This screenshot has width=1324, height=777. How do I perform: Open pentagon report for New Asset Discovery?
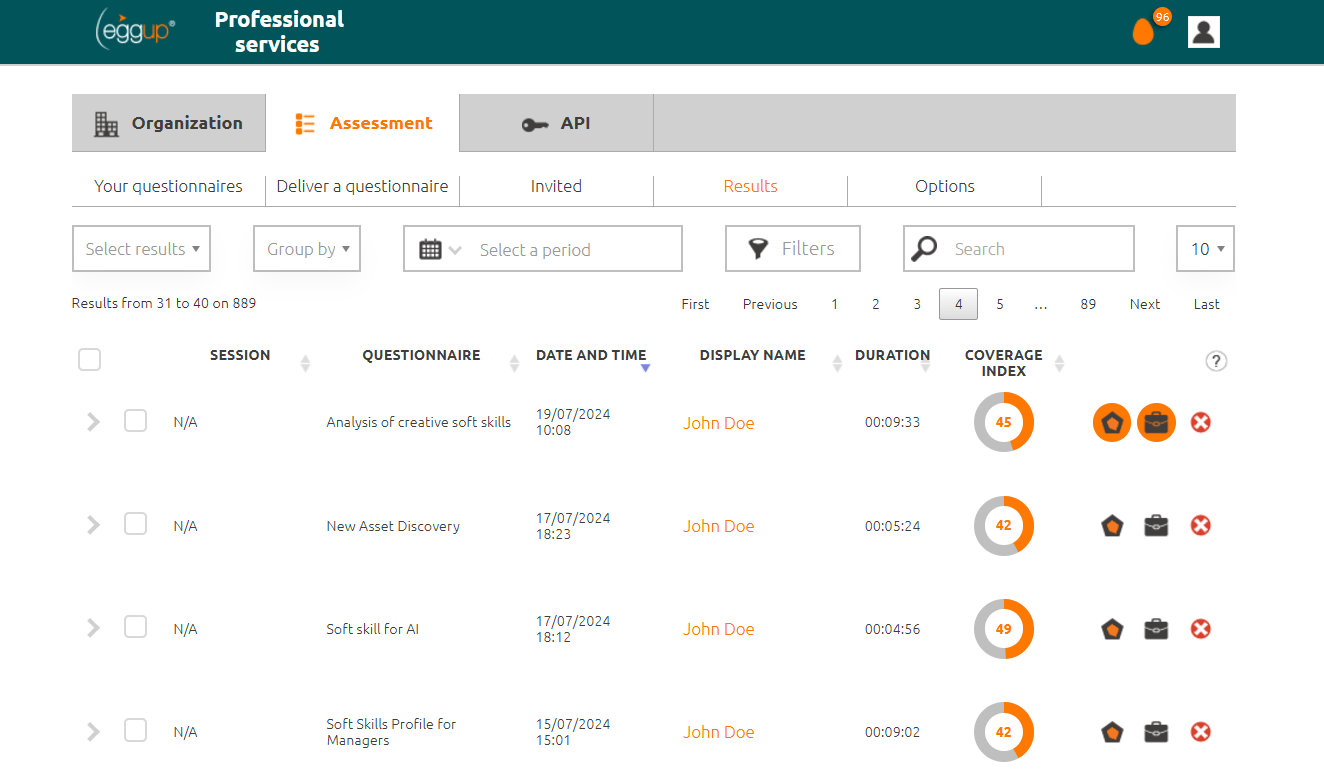pos(1112,526)
